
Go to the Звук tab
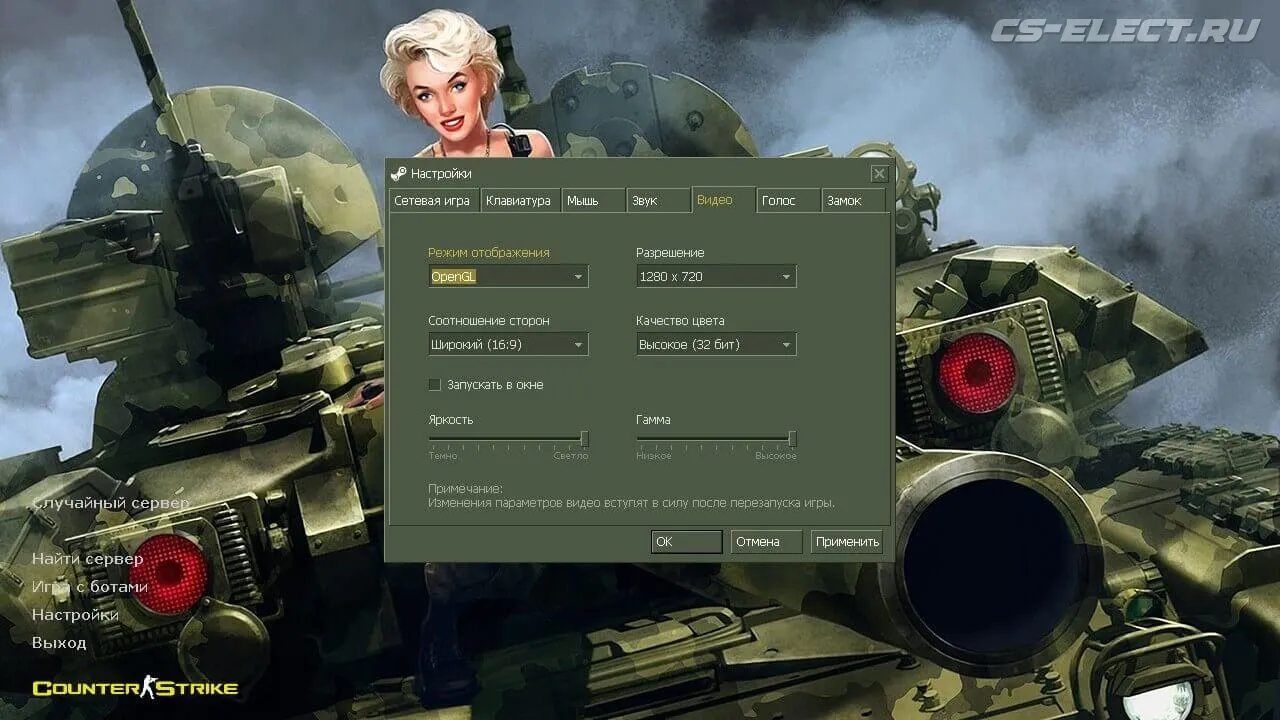coord(657,200)
